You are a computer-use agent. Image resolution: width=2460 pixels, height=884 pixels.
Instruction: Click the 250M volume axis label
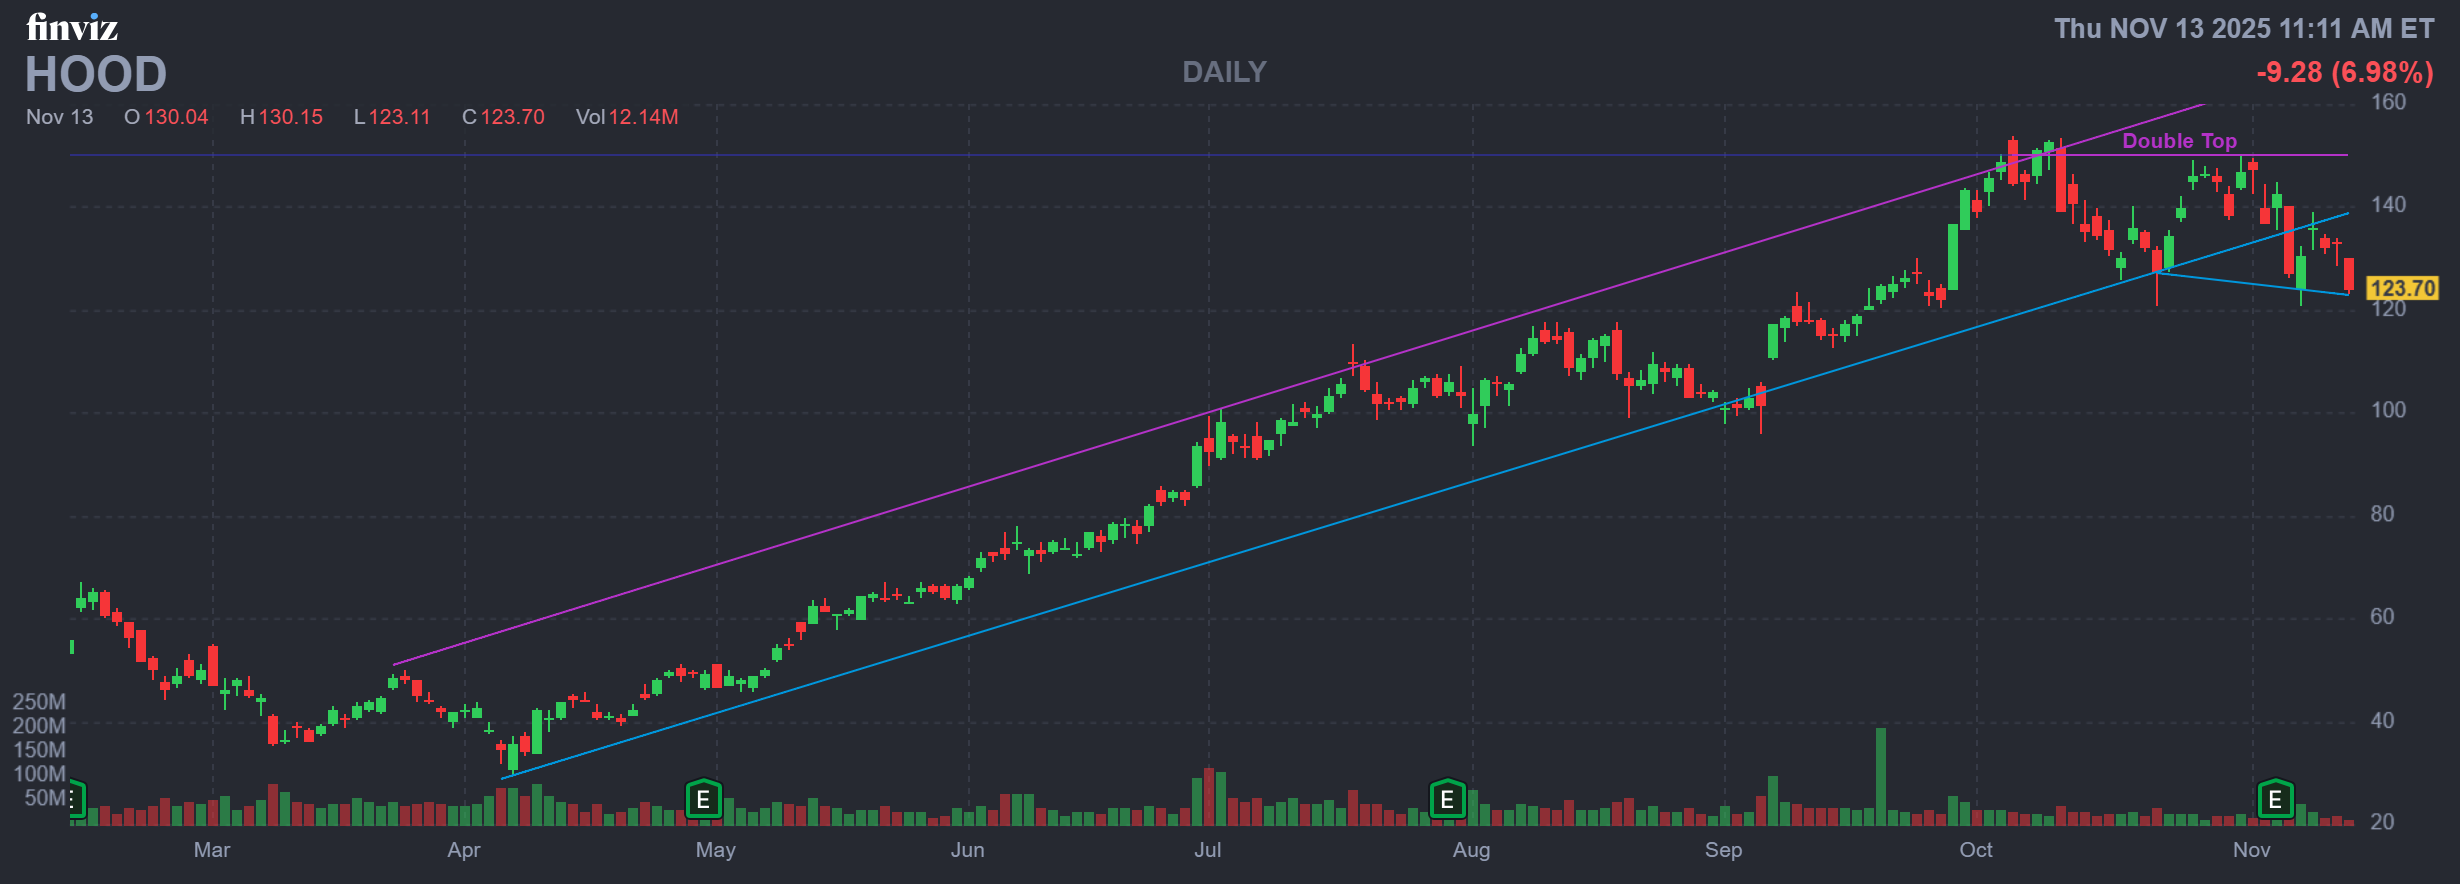pos(39,702)
